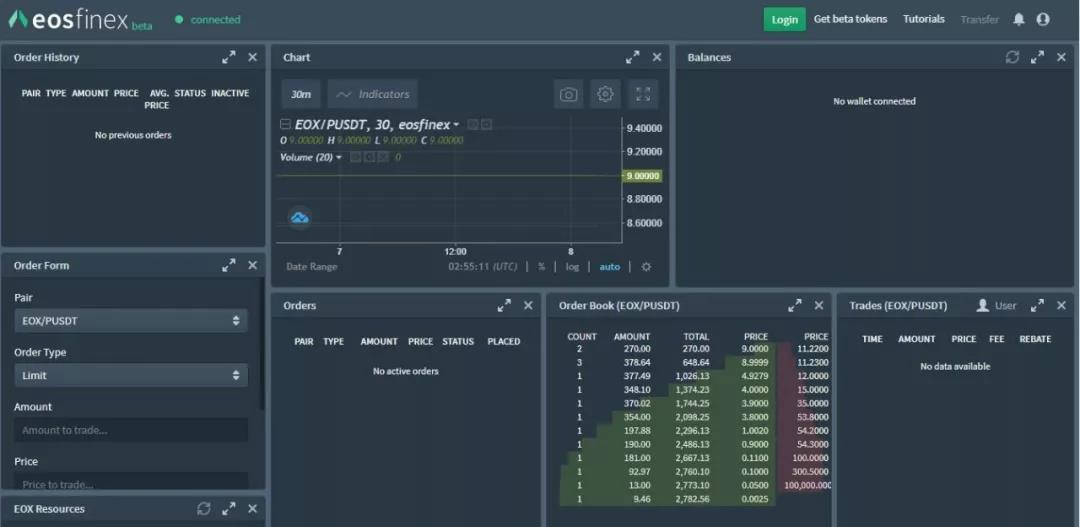1080x527 pixels.
Task: Click the 300.5000 ask price
Action: point(811,472)
